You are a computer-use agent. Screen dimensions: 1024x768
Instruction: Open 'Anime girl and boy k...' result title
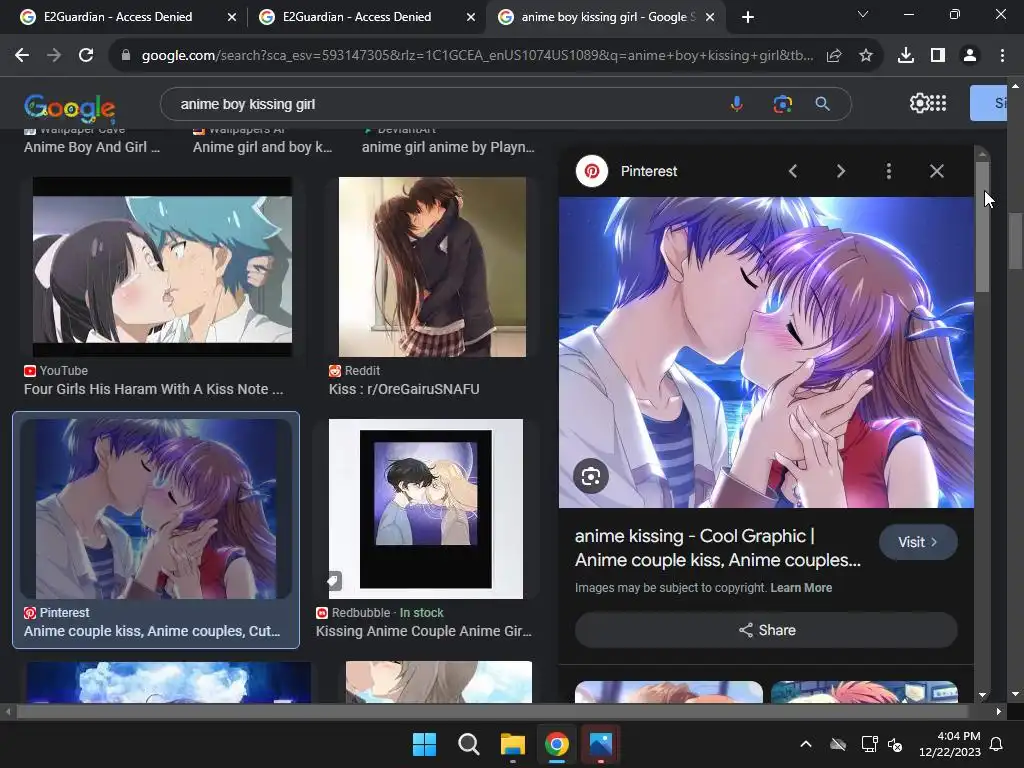coord(263,148)
